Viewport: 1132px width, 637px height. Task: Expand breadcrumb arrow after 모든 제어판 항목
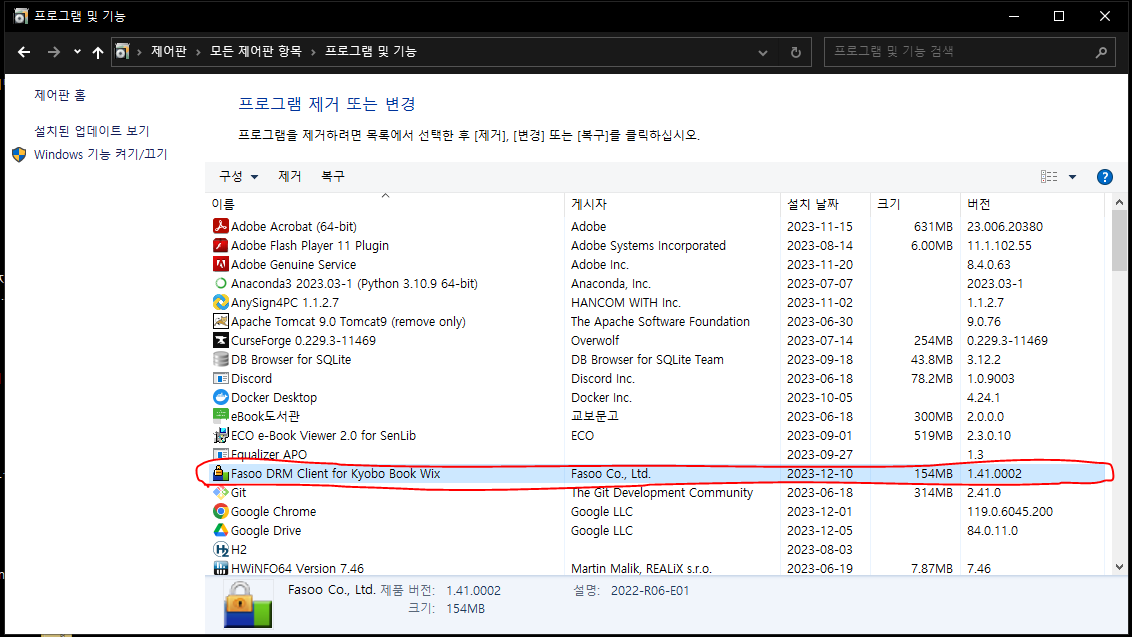pos(313,52)
